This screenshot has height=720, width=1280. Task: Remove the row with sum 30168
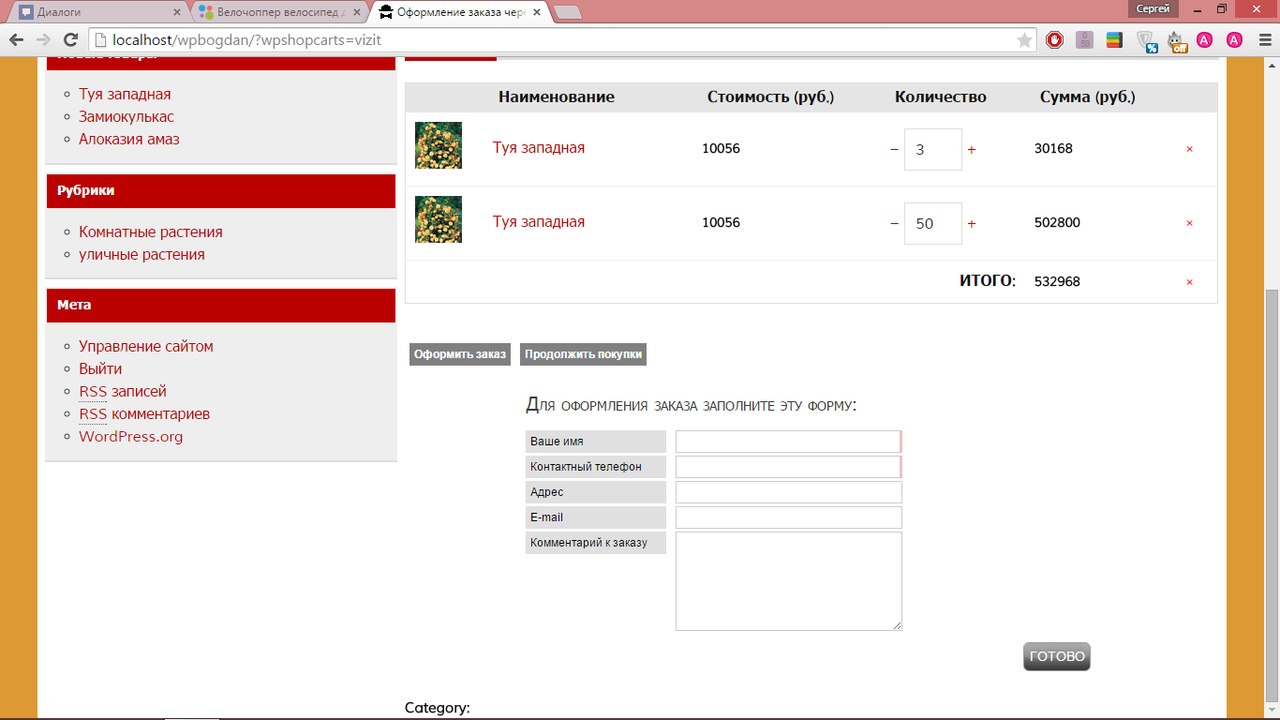pos(1189,149)
